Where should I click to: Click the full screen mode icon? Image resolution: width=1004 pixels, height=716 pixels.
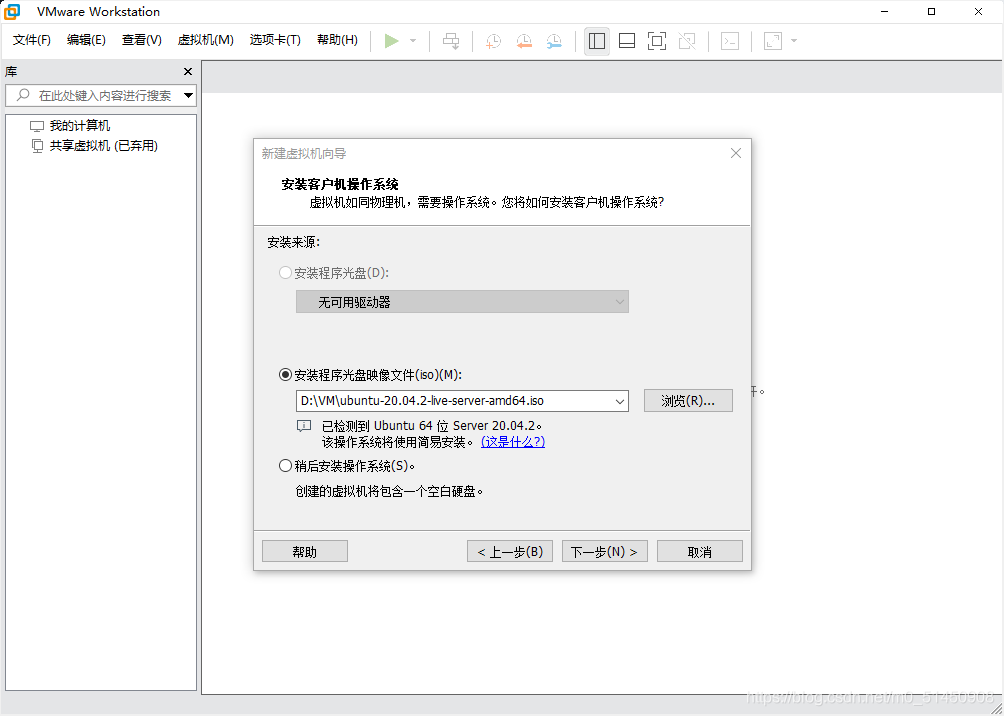coord(657,41)
